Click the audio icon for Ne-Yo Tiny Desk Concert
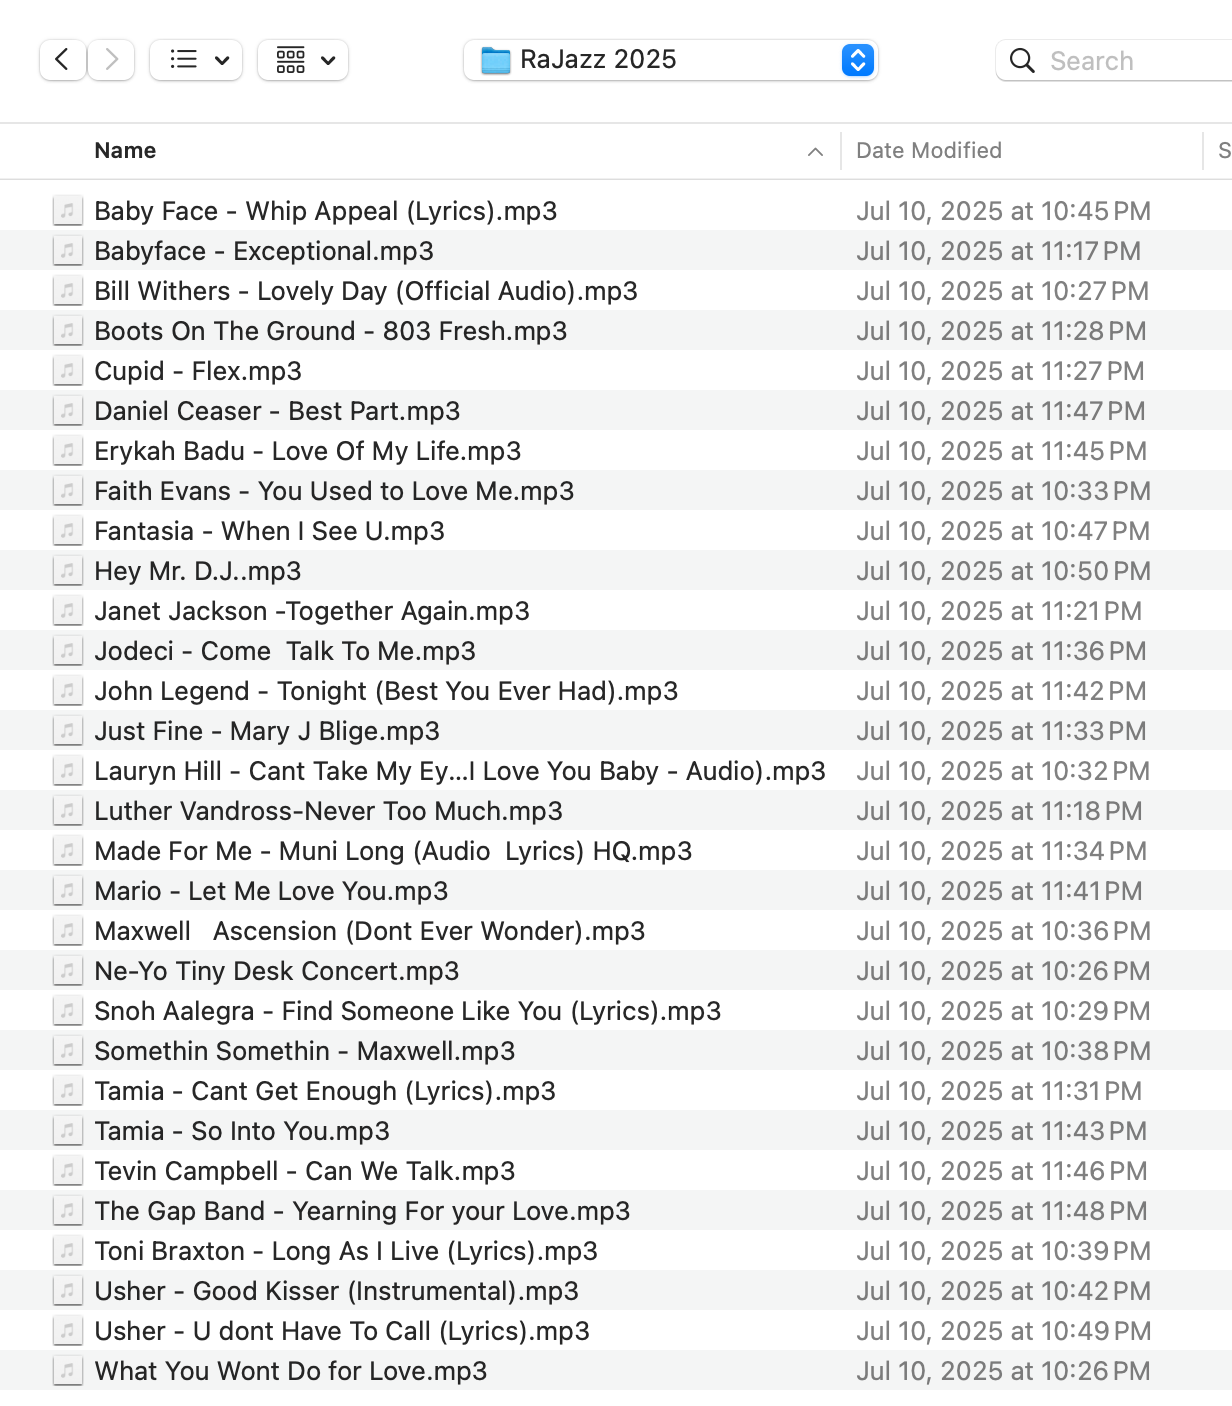The height and width of the screenshot is (1406, 1232). pos(67,971)
